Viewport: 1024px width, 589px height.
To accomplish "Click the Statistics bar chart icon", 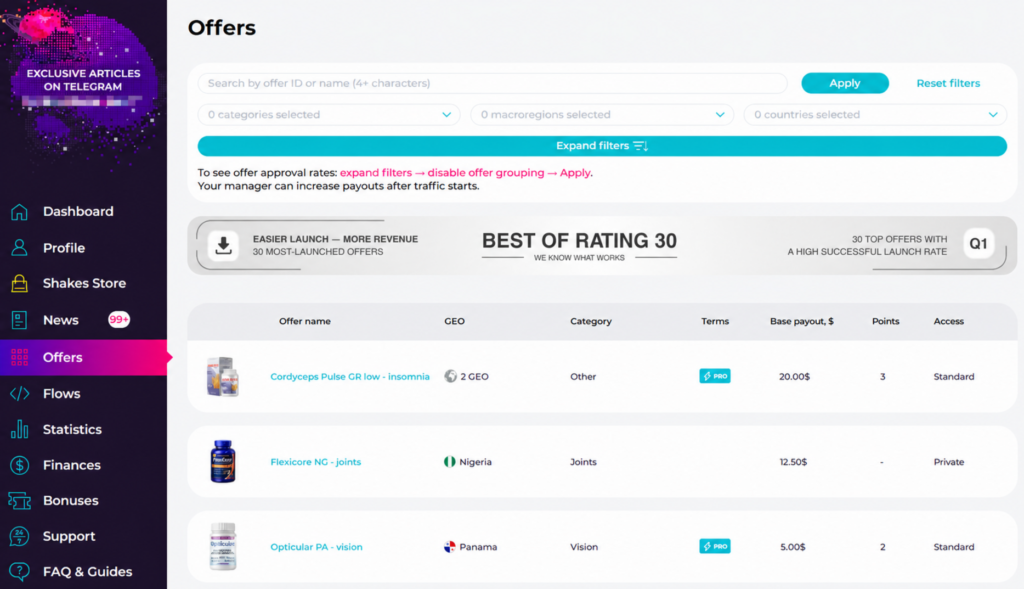I will click(x=20, y=429).
